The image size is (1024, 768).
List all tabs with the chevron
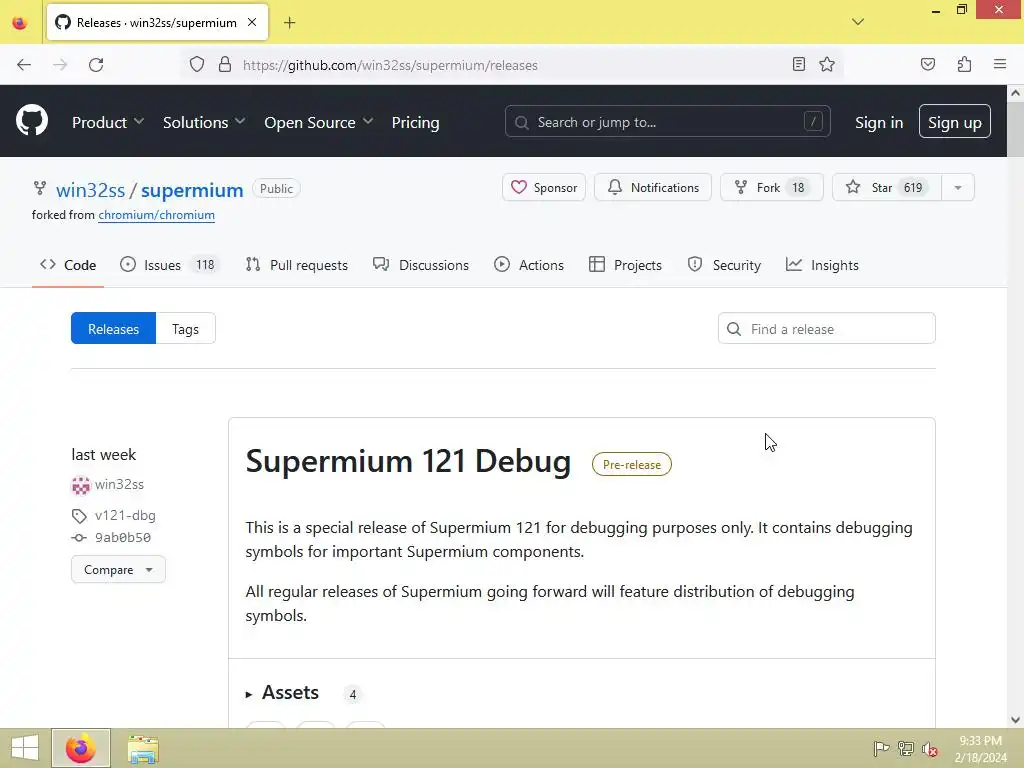pyautogui.click(x=857, y=22)
